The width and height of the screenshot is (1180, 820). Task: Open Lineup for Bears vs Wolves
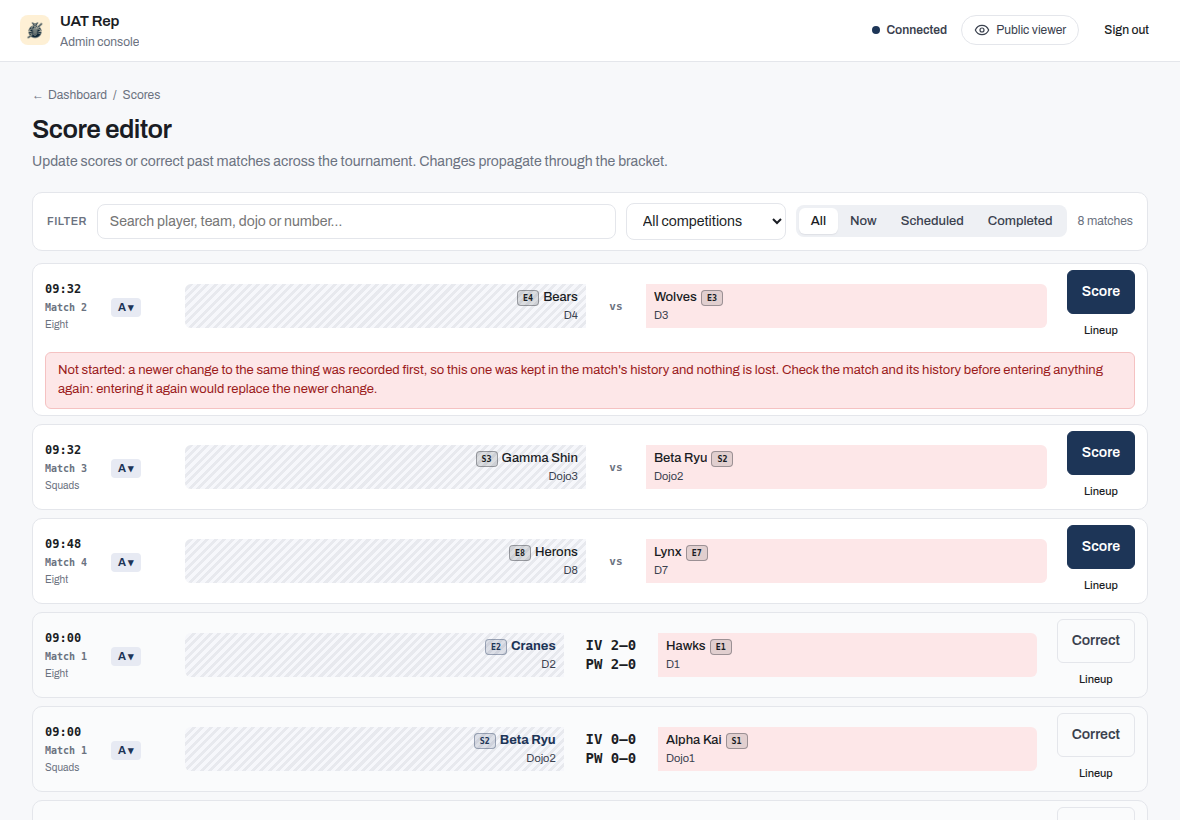[1100, 330]
